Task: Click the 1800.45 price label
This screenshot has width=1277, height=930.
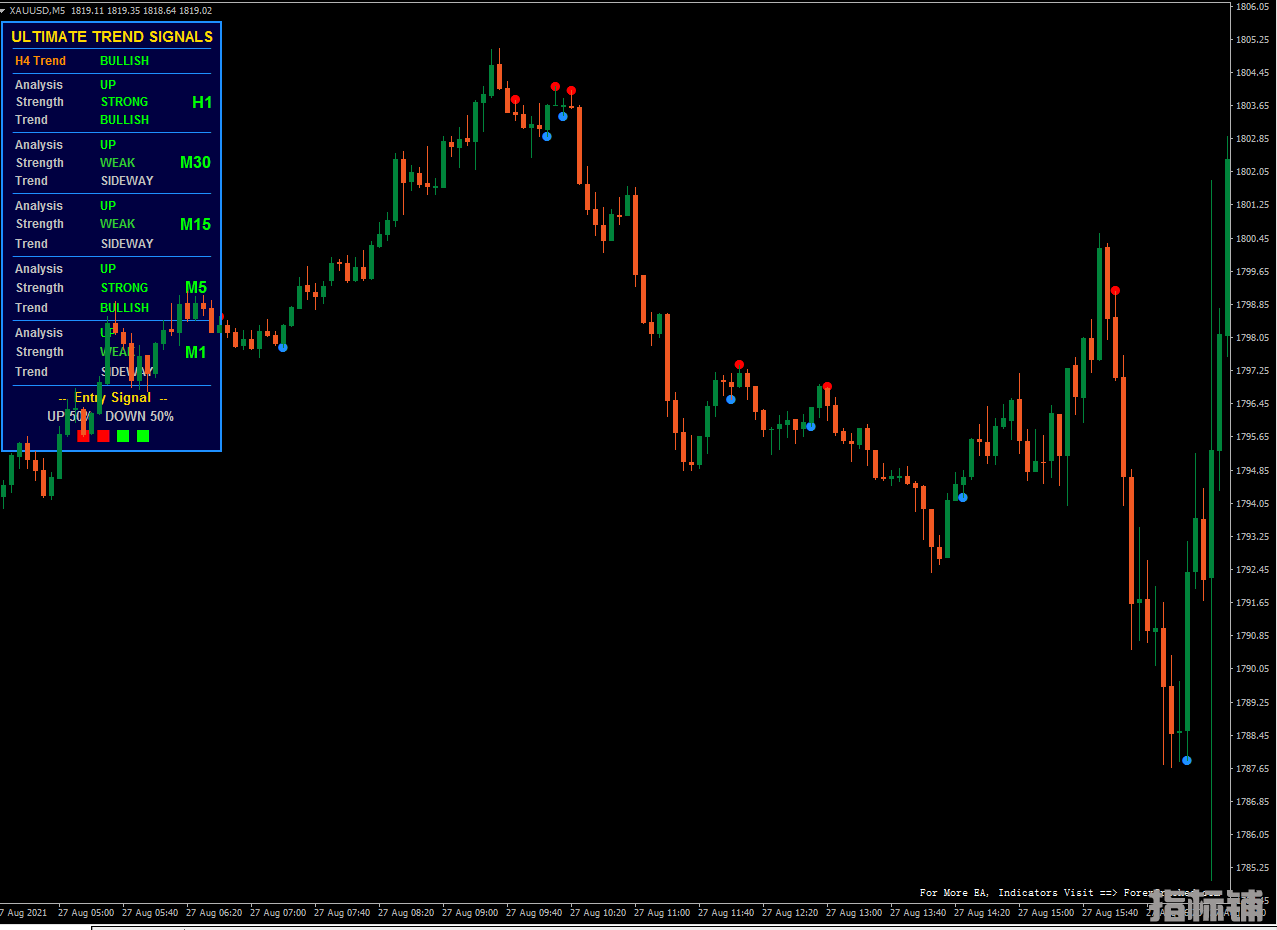Action: [x=1252, y=238]
